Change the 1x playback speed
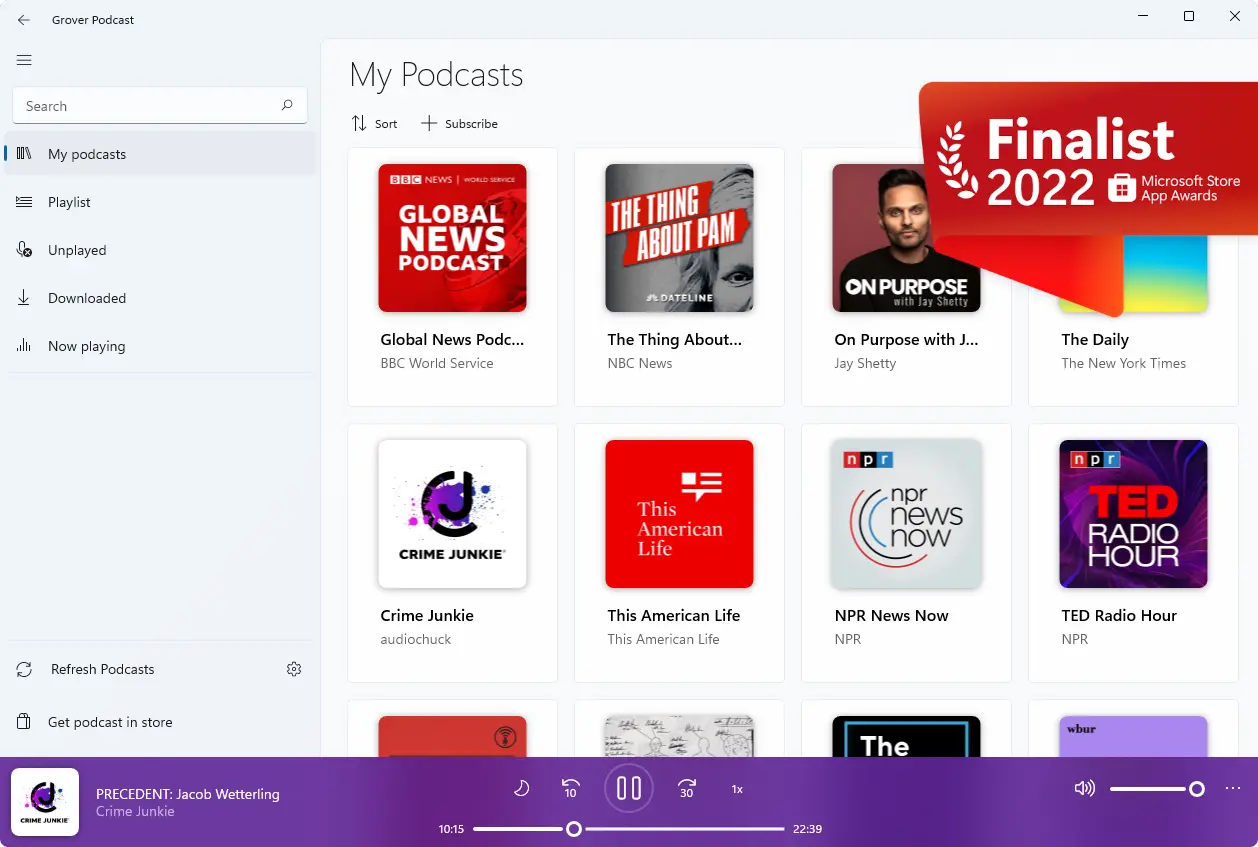 737,789
